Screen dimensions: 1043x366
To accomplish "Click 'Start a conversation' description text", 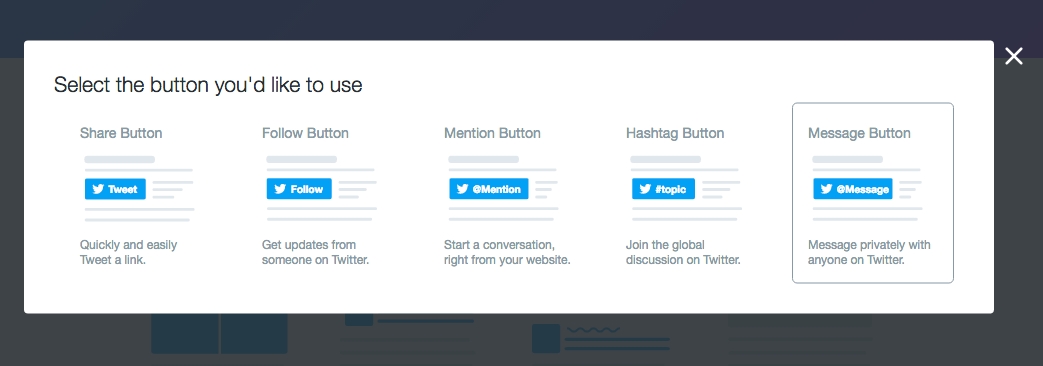I will 508,252.
